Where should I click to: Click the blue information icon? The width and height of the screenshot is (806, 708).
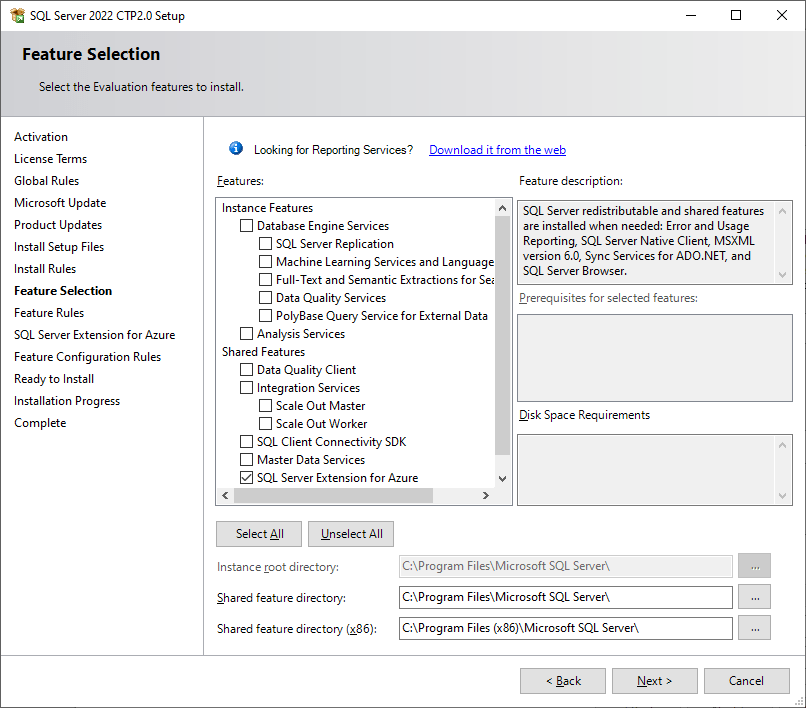pyautogui.click(x=236, y=149)
